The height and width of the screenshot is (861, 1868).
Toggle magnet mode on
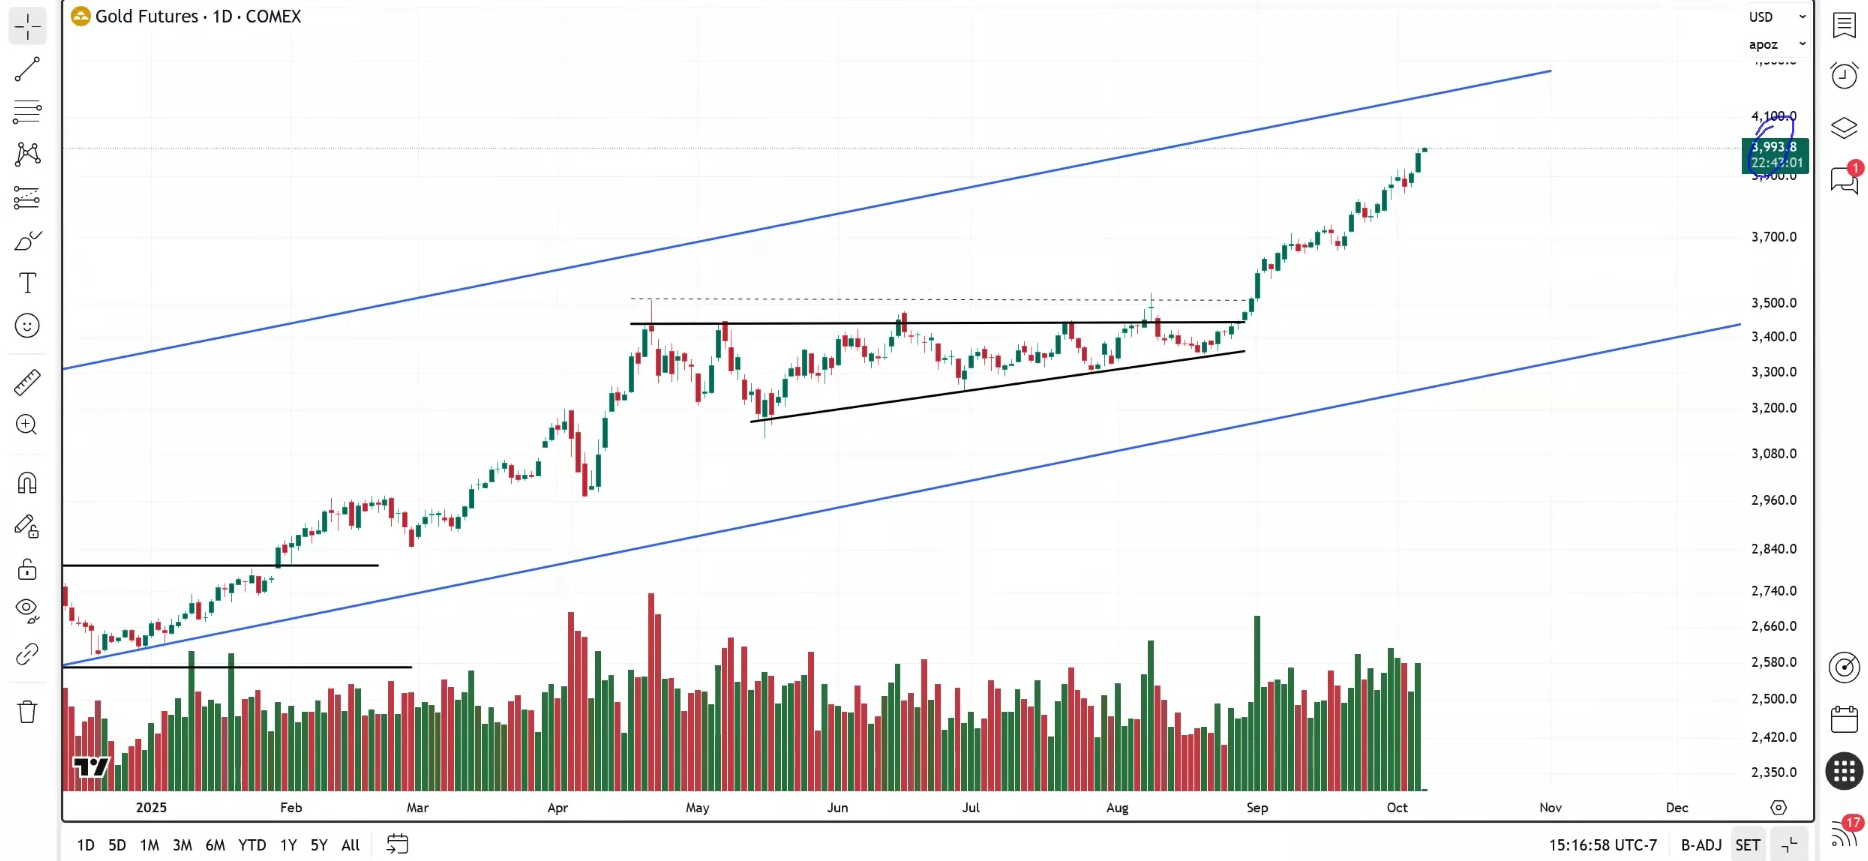(x=27, y=483)
